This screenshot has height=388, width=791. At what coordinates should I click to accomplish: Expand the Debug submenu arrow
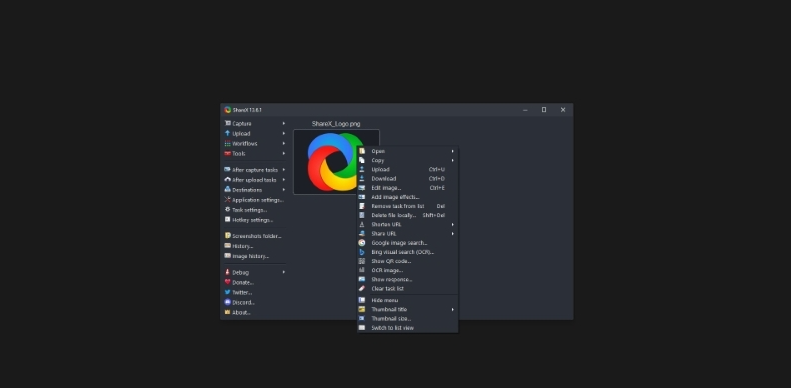click(x=284, y=272)
